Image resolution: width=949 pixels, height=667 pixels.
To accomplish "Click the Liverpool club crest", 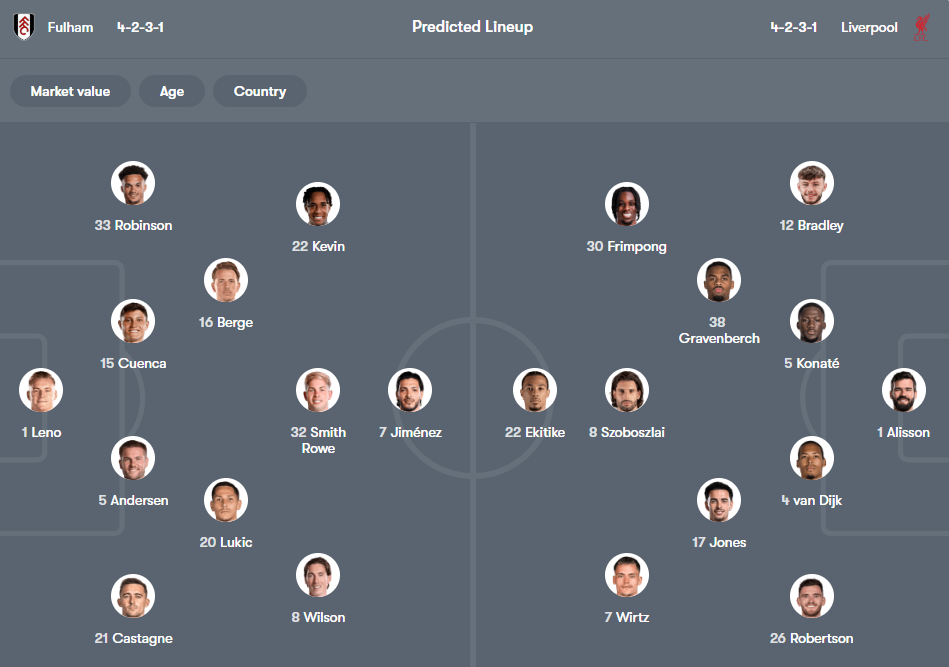I will 921,27.
